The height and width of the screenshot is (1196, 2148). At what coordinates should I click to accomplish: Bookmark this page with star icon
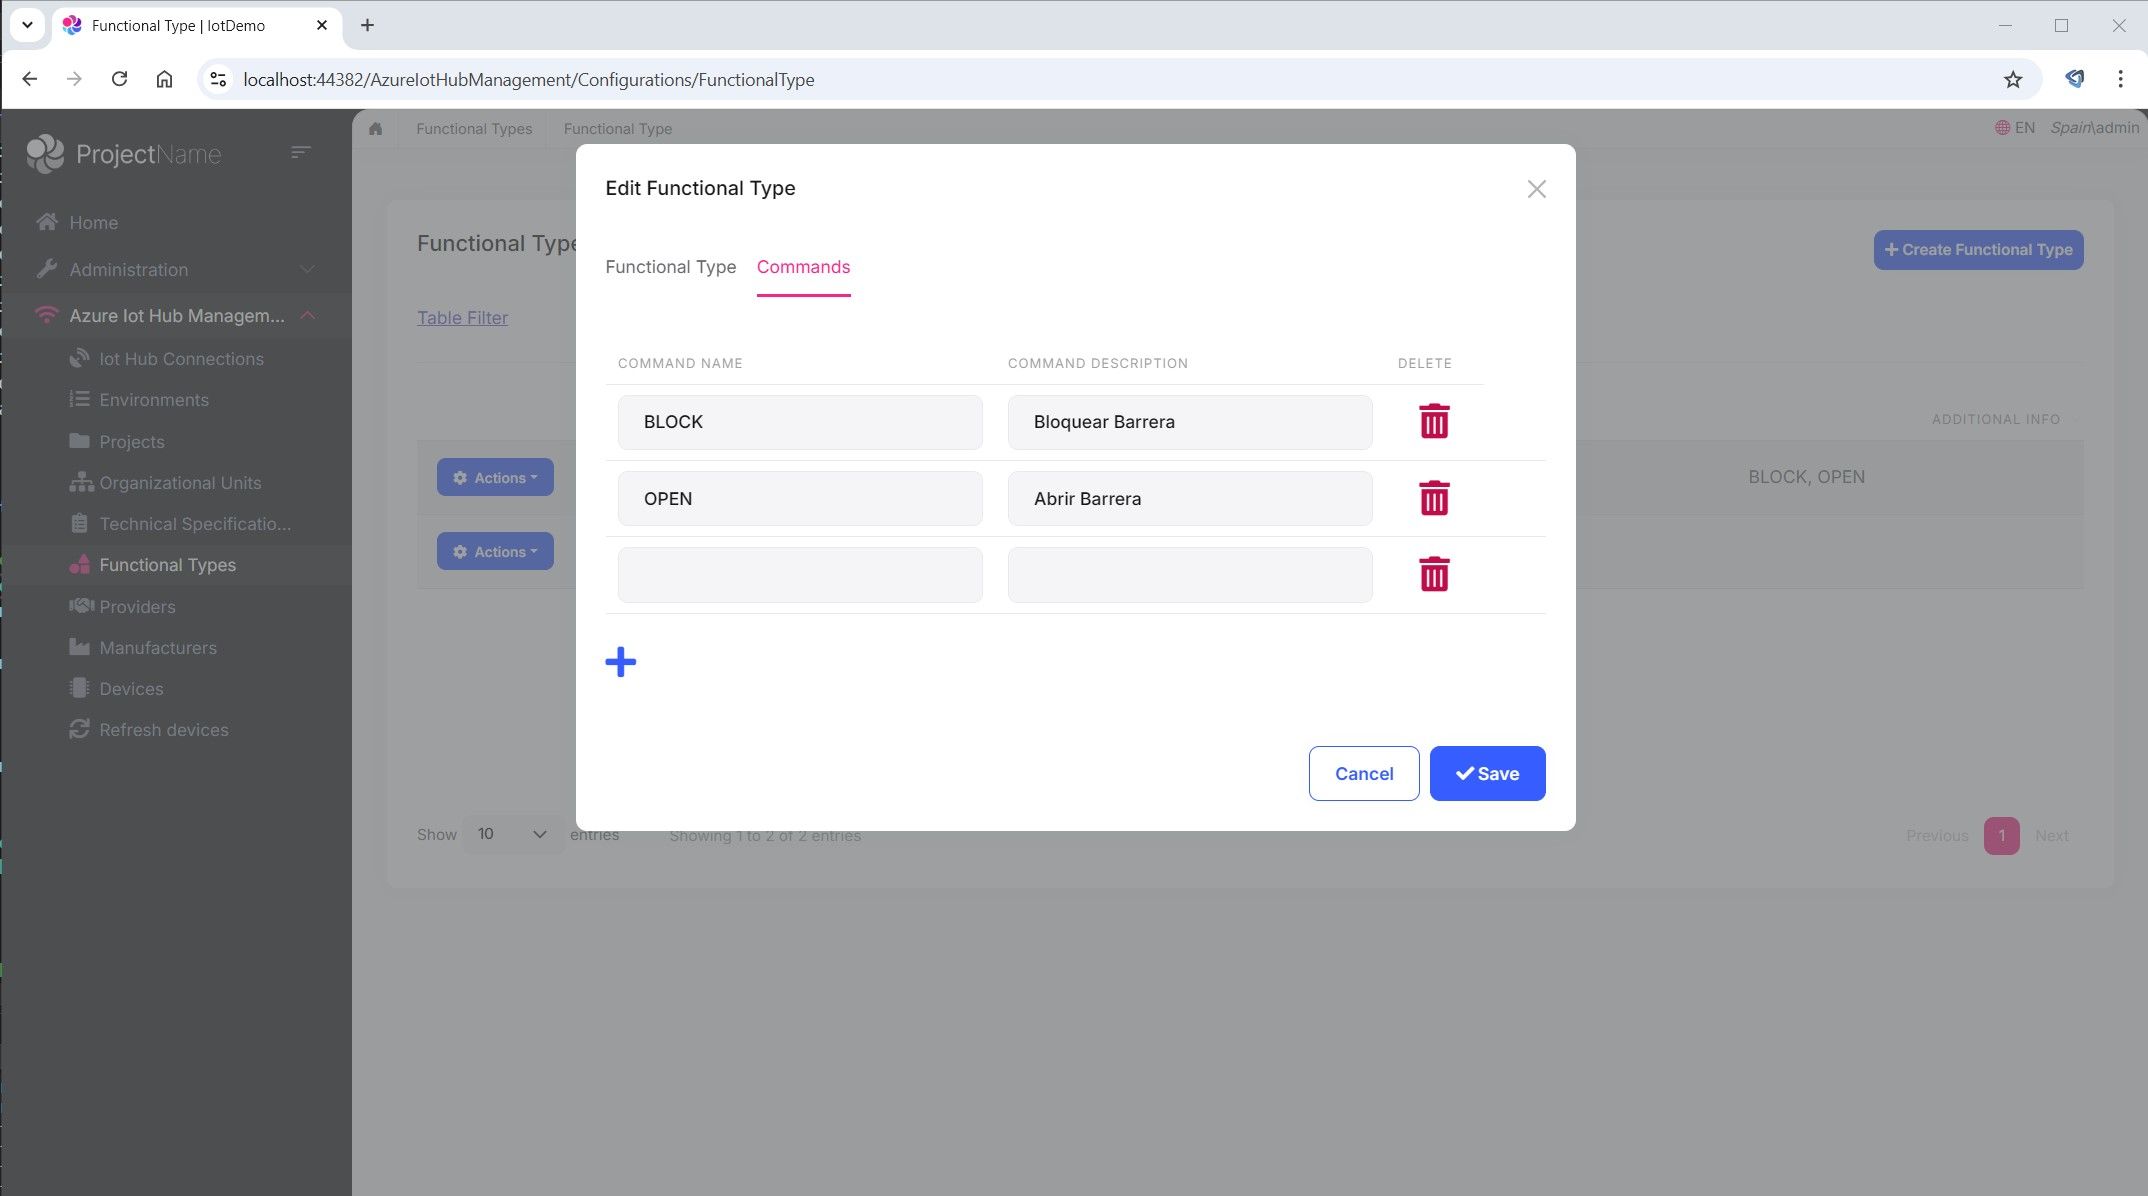2013,80
